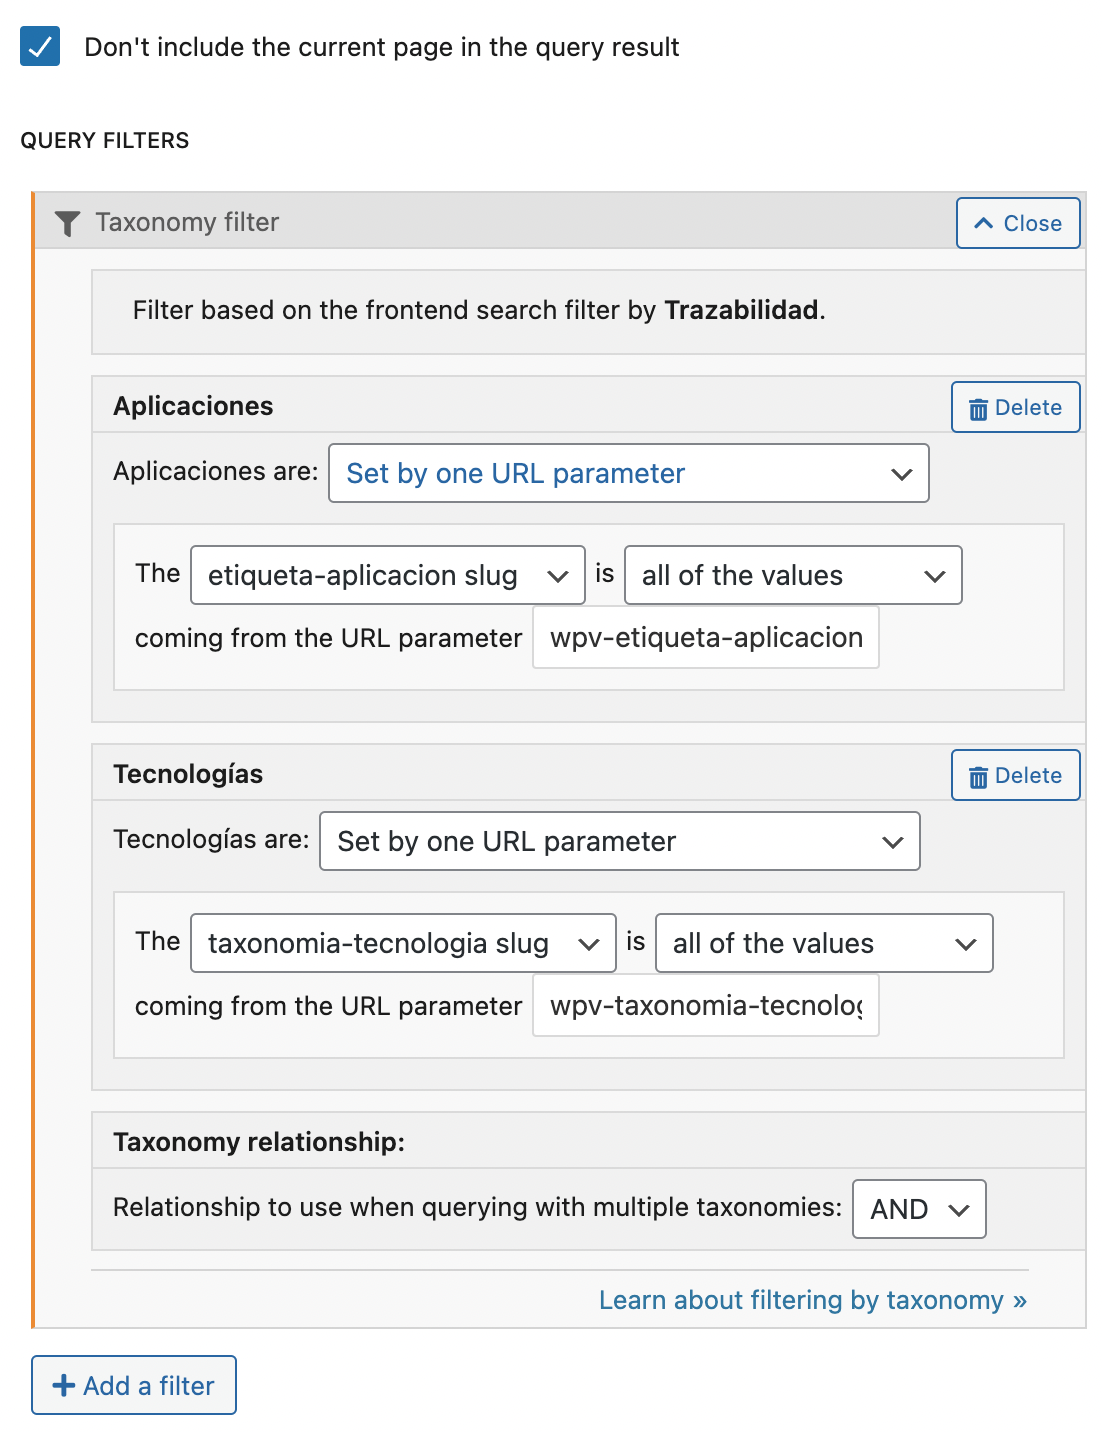Image resolution: width=1102 pixels, height=1432 pixels.
Task: Click the trash icon in Aplicaciones Delete
Action: (x=978, y=409)
